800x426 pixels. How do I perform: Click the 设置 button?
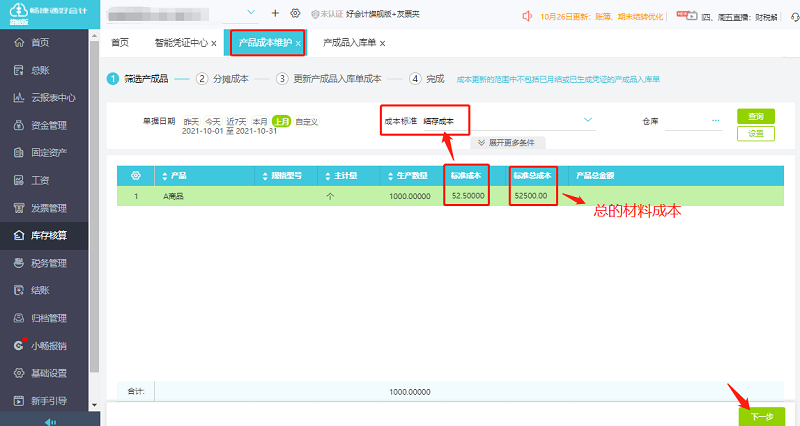click(x=756, y=134)
